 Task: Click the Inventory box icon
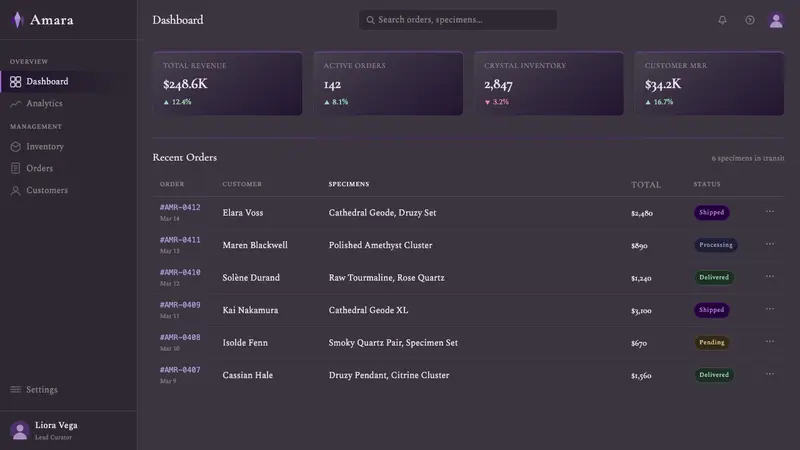15,146
